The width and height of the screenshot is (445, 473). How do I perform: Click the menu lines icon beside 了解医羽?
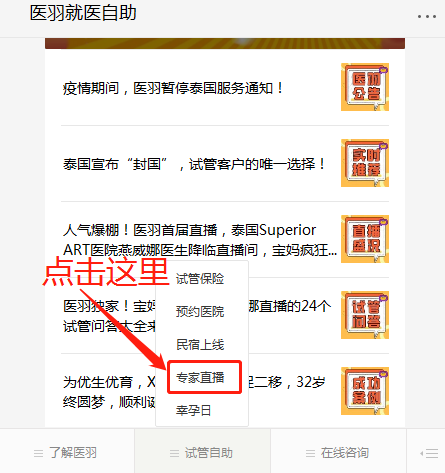39,453
